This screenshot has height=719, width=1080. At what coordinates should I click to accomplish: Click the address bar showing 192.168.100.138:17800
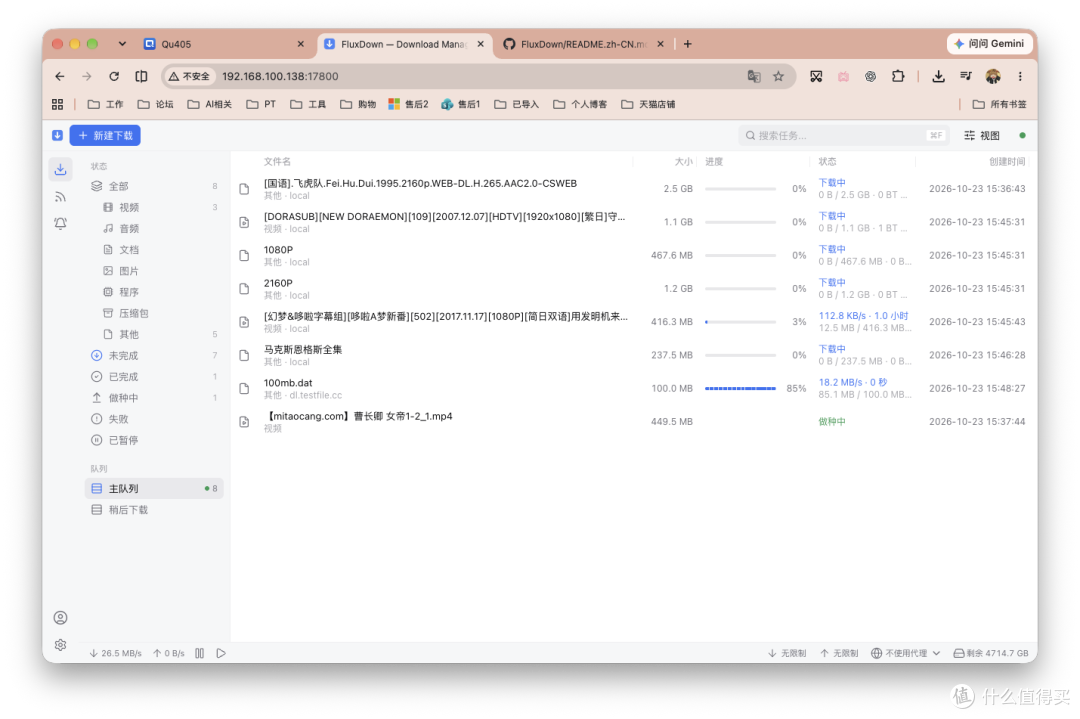(x=479, y=76)
